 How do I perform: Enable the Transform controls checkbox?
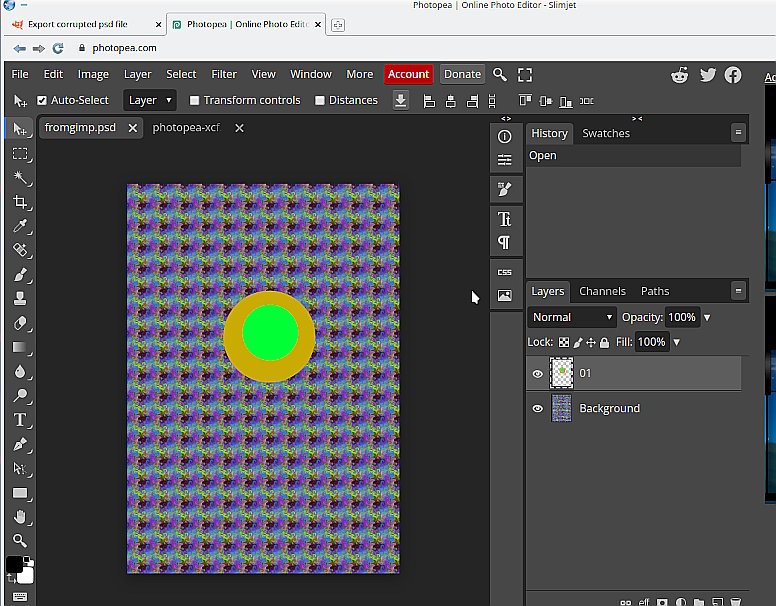[195, 100]
